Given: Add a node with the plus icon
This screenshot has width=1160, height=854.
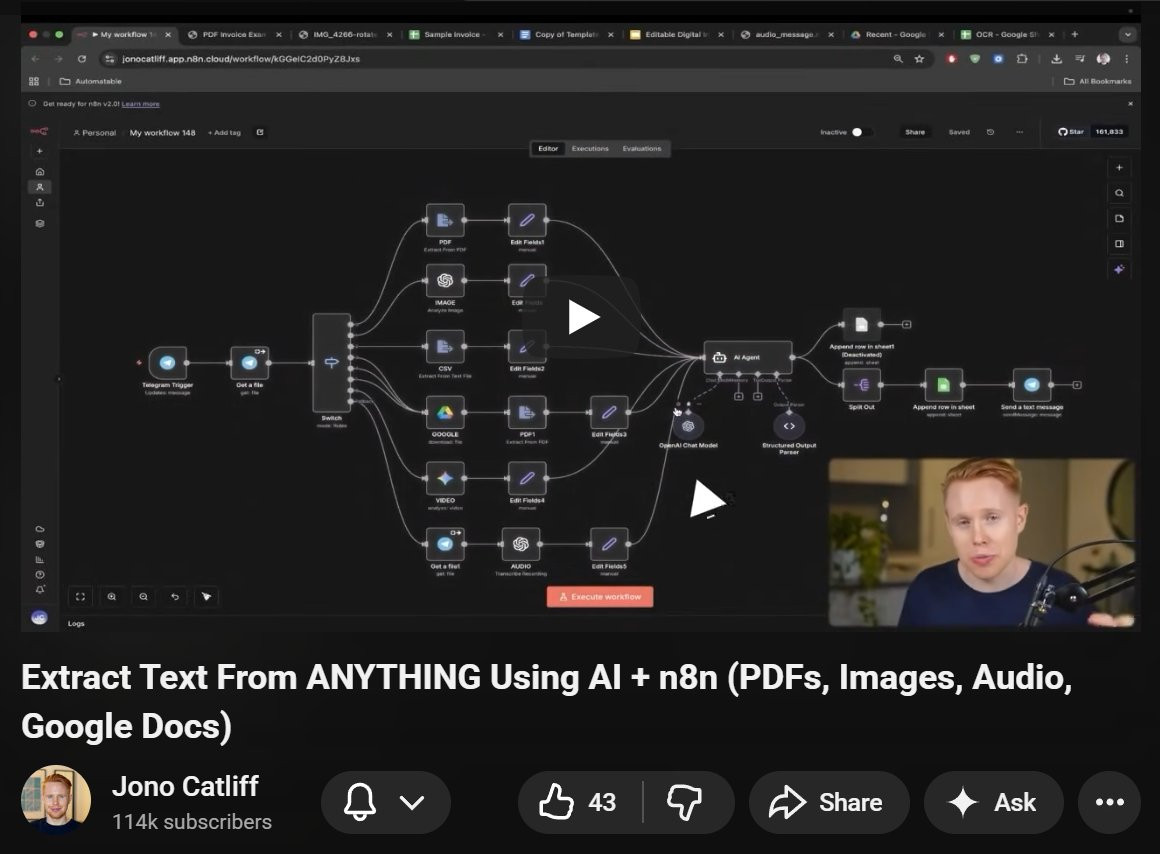Looking at the screenshot, I should [1119, 168].
